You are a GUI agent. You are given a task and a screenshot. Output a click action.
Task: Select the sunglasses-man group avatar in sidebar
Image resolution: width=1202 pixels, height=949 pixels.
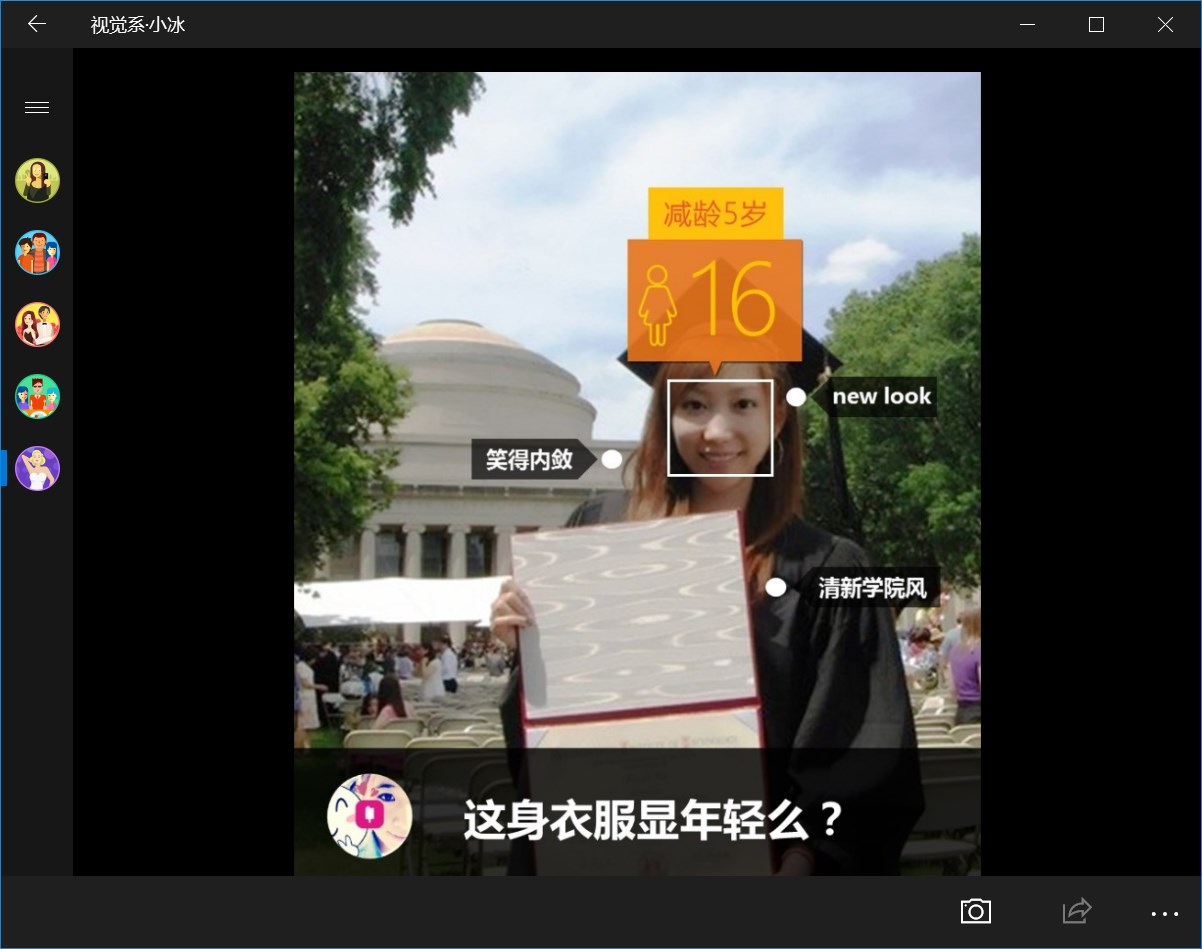click(37, 396)
